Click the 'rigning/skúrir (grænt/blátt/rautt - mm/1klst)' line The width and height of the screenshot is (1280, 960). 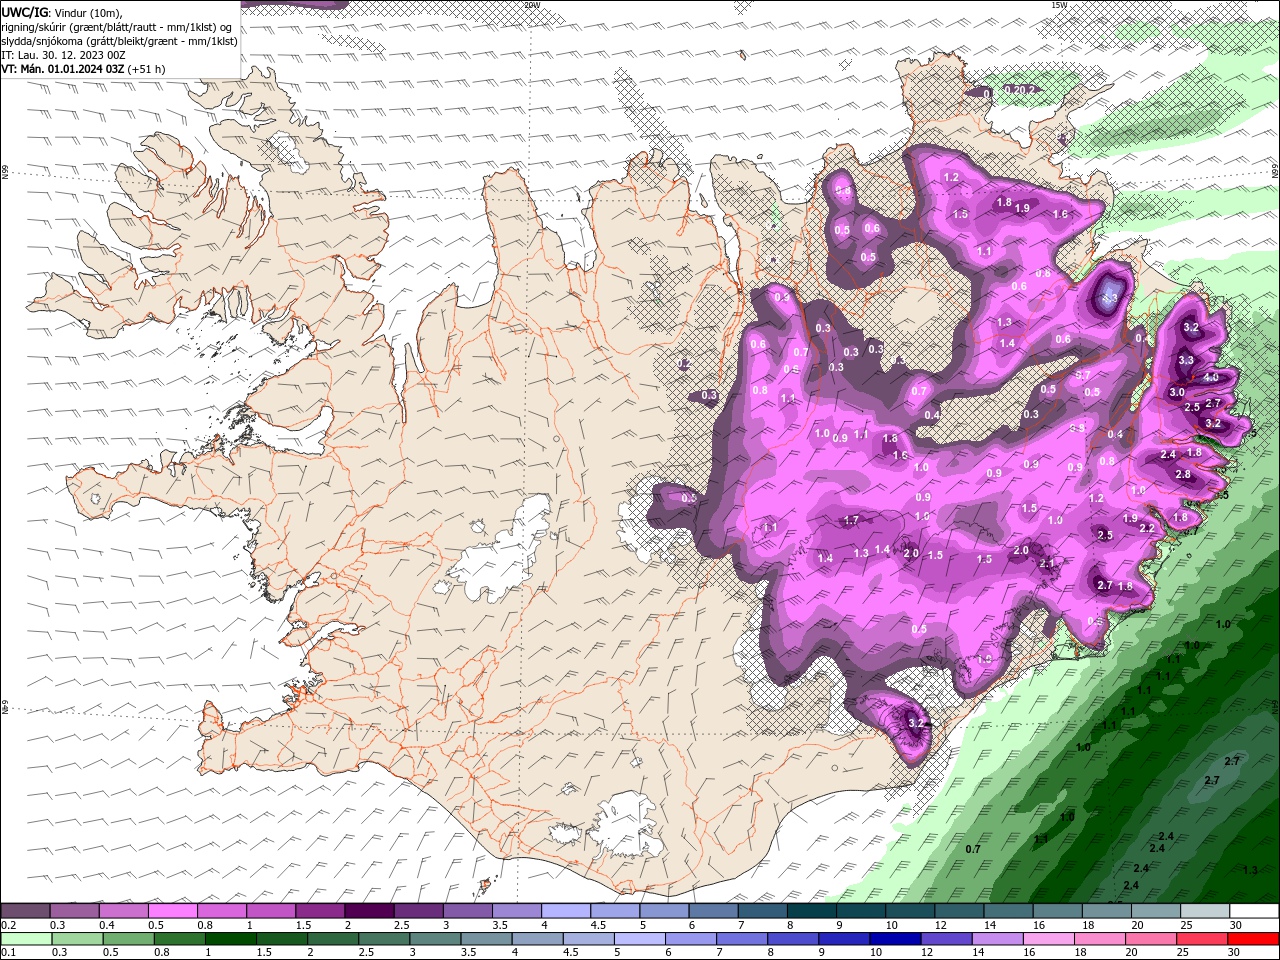click(117, 27)
